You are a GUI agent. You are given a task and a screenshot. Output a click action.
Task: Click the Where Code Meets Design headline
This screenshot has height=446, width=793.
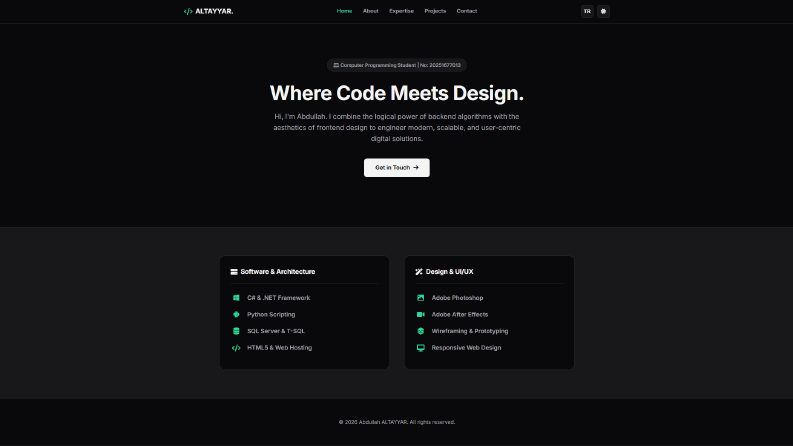(x=396, y=93)
